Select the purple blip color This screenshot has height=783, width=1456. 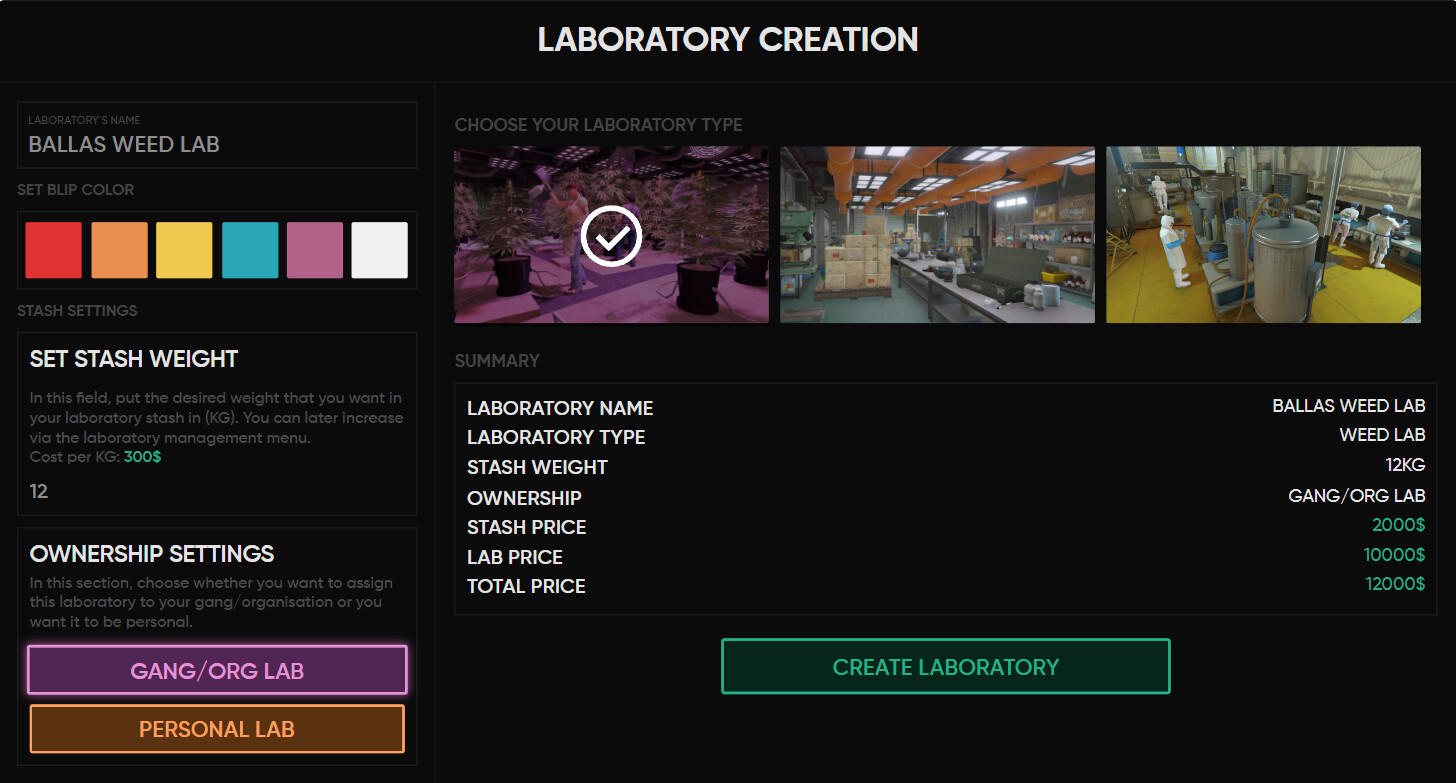[314, 249]
